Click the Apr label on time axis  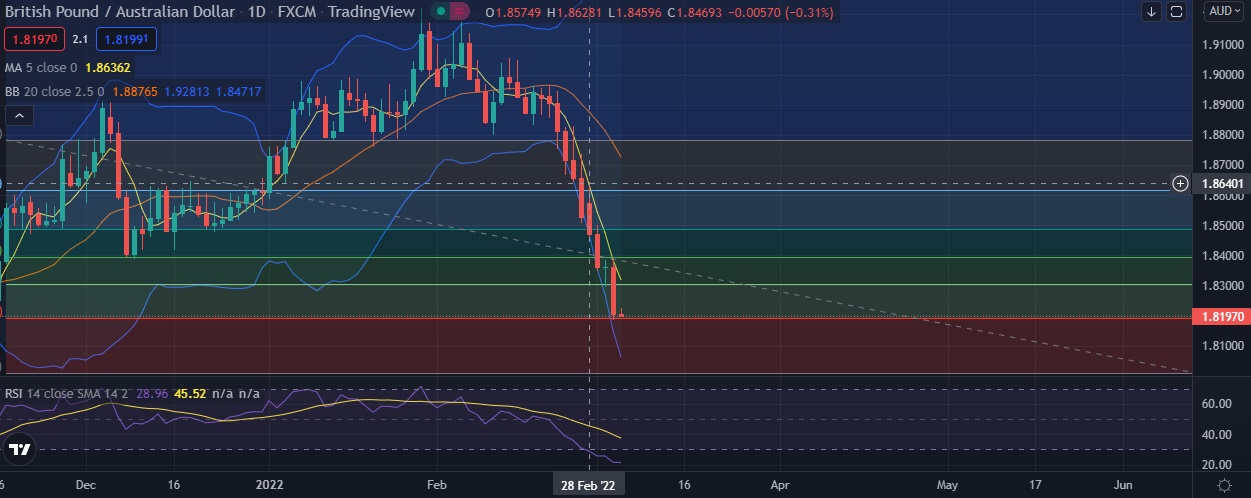tap(780, 484)
